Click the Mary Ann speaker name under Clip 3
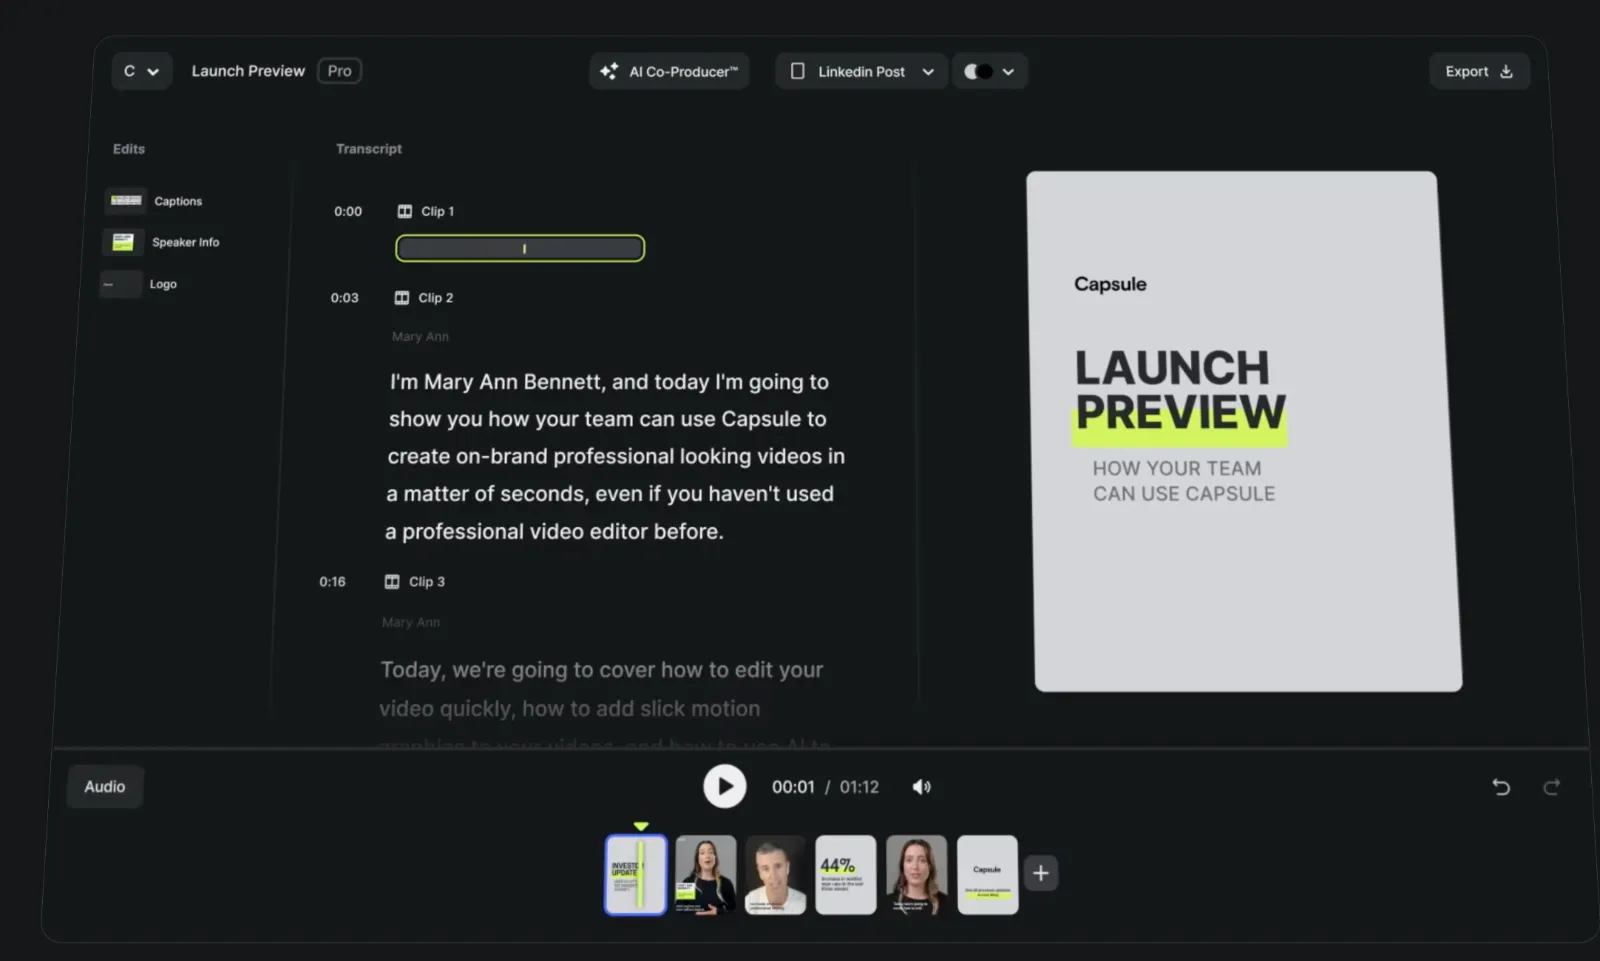Screen dimensions: 1600x961 click(411, 622)
